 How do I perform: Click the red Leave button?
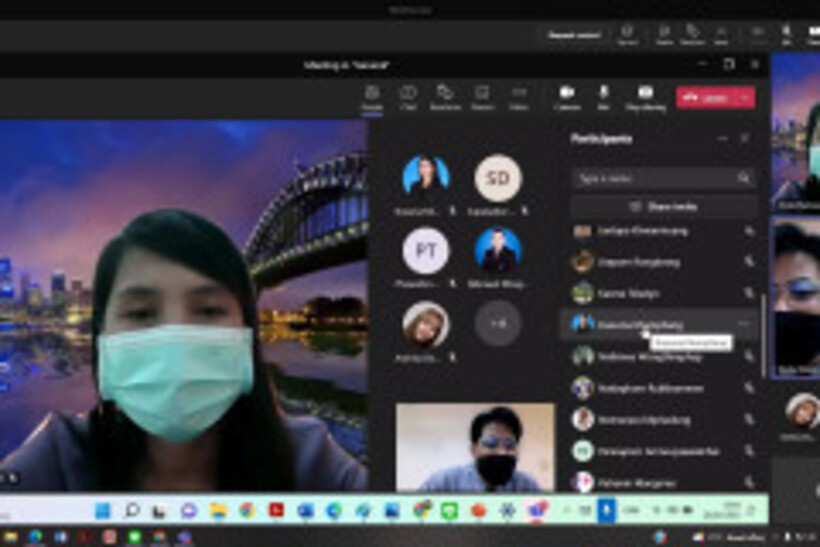coord(707,97)
